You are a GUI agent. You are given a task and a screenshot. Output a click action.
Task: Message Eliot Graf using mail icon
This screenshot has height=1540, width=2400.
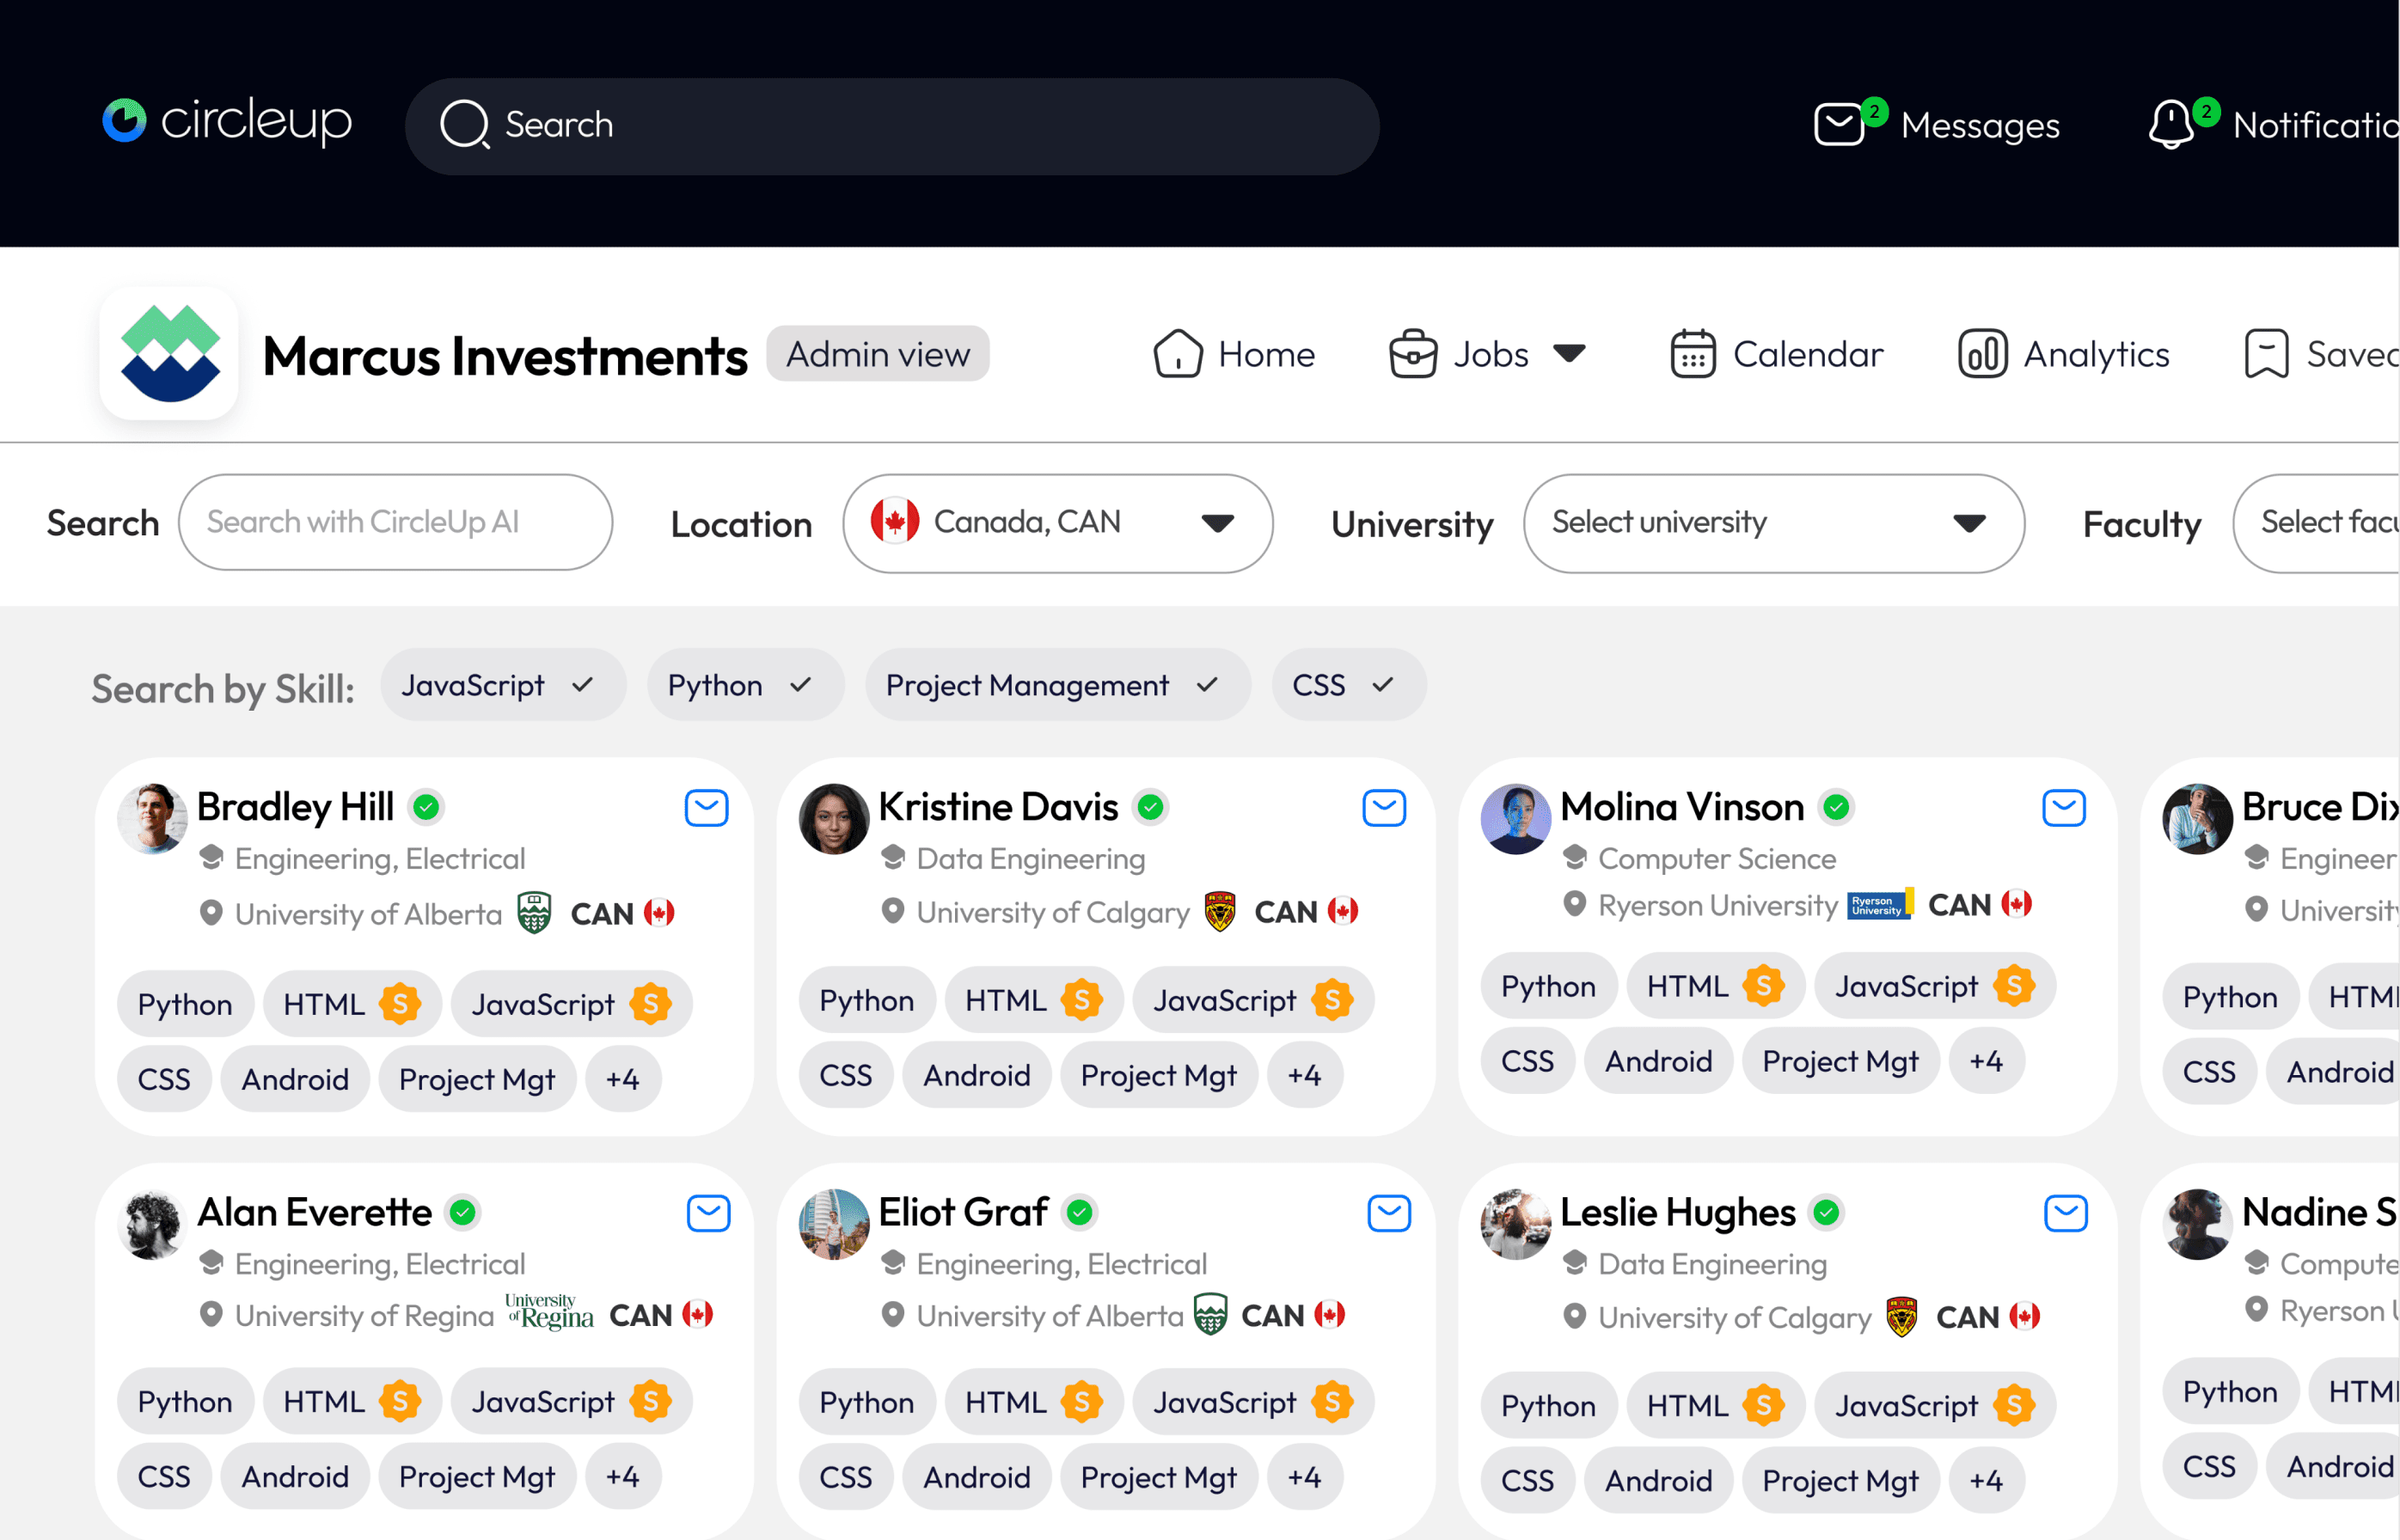point(1388,1213)
